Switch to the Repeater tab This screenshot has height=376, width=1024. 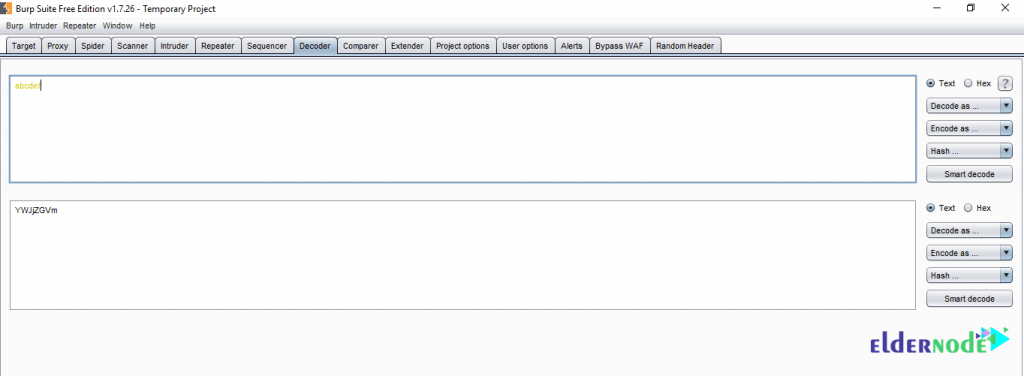[x=218, y=46]
